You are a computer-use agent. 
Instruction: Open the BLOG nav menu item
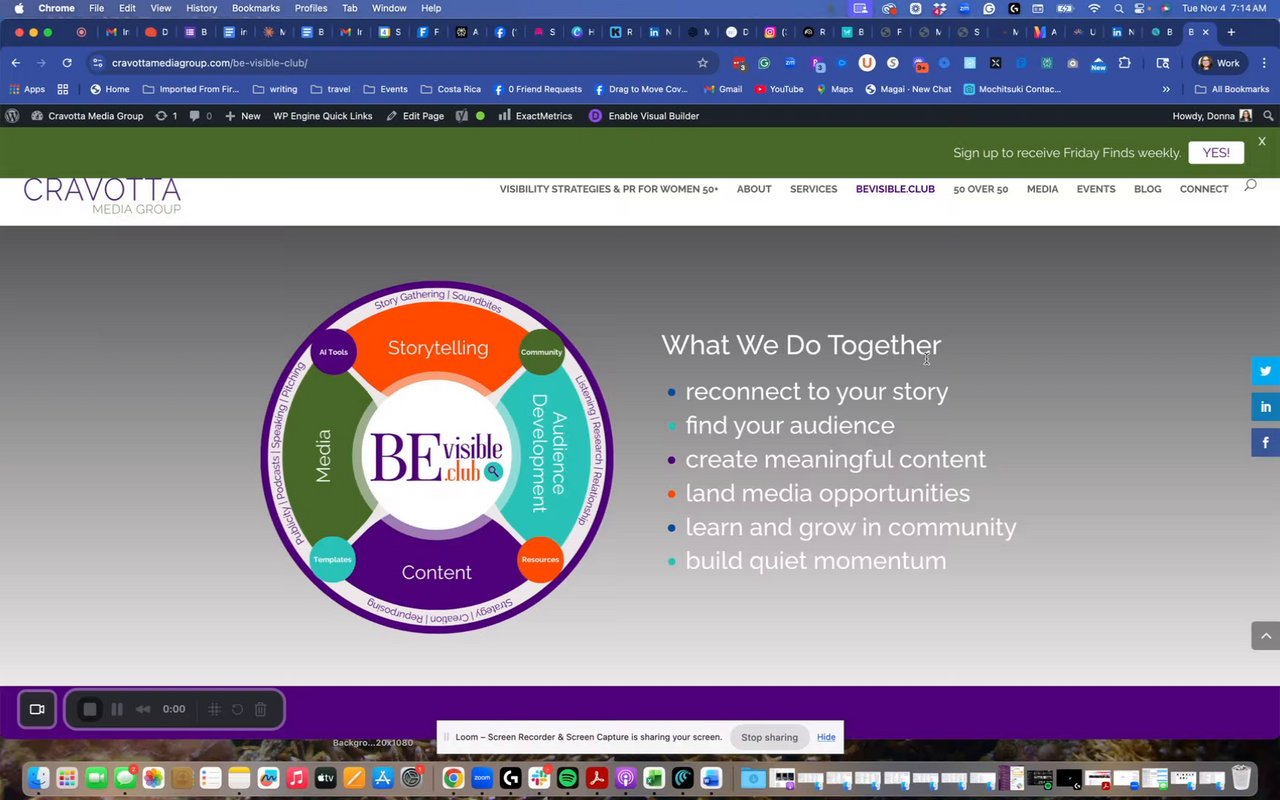(x=1148, y=189)
